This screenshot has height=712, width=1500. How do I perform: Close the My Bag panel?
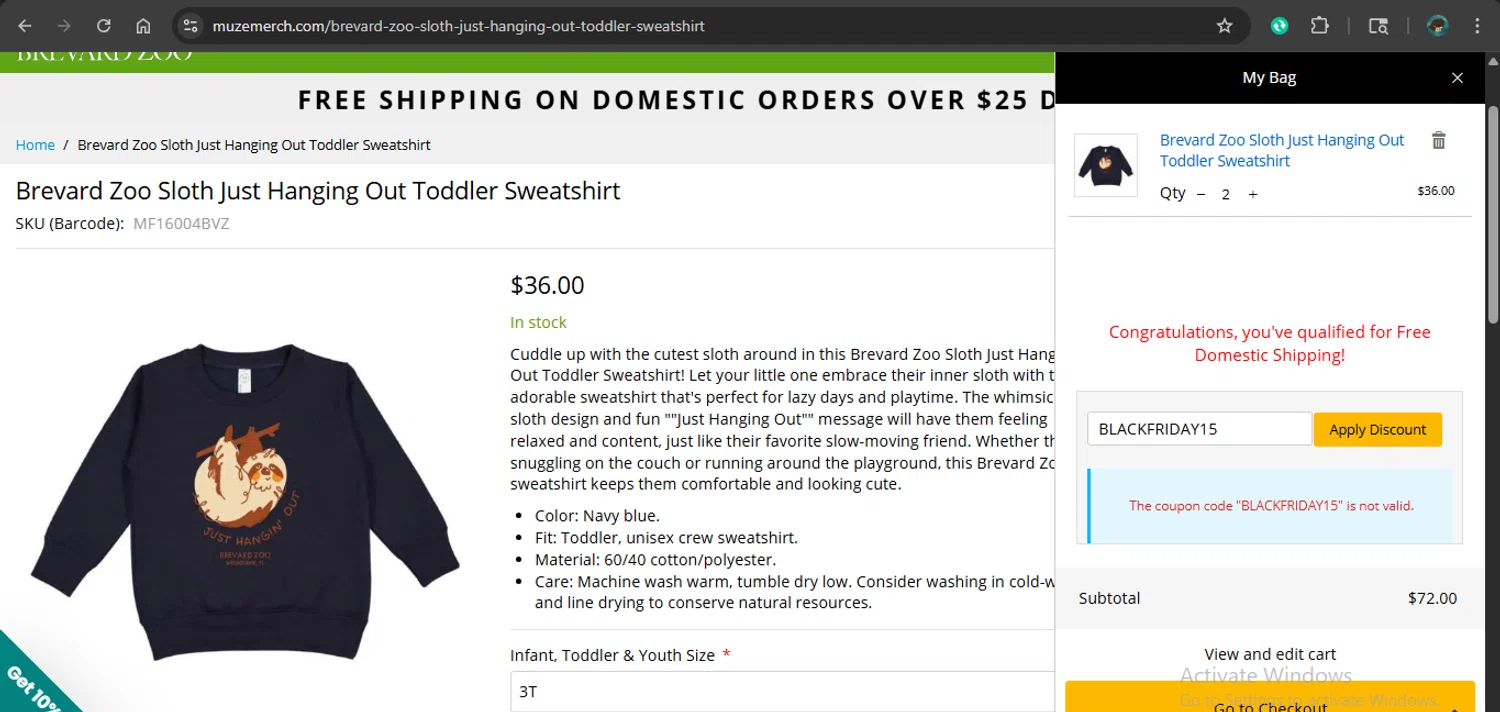[1457, 78]
